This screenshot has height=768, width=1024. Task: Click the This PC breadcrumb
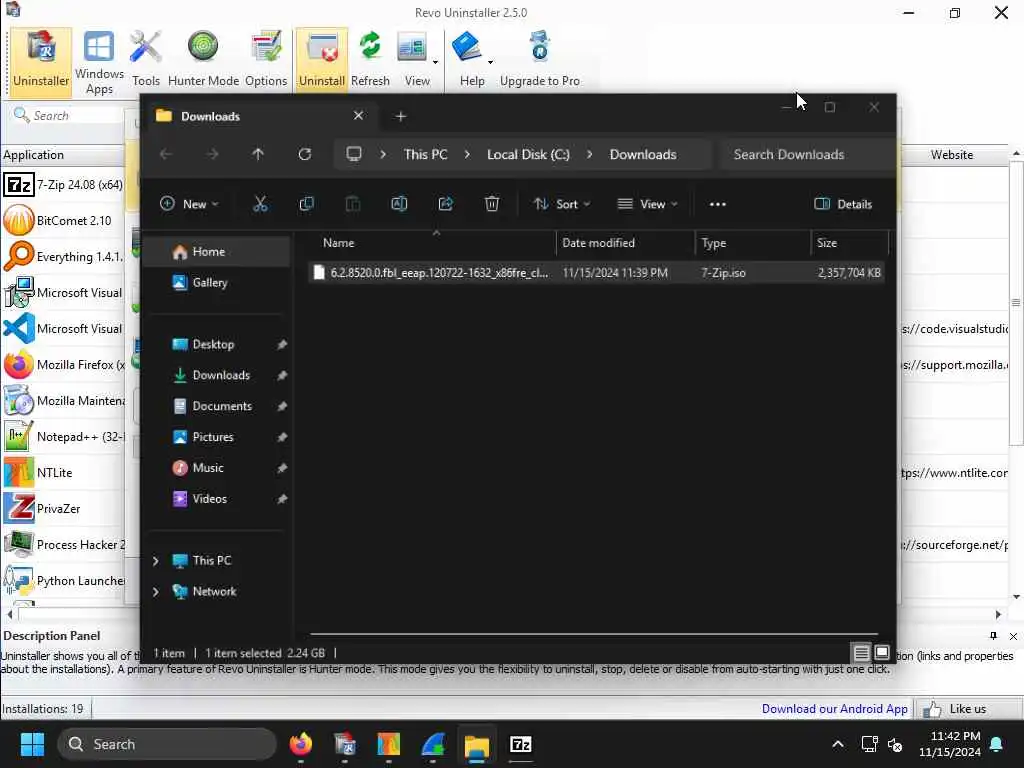[425, 154]
